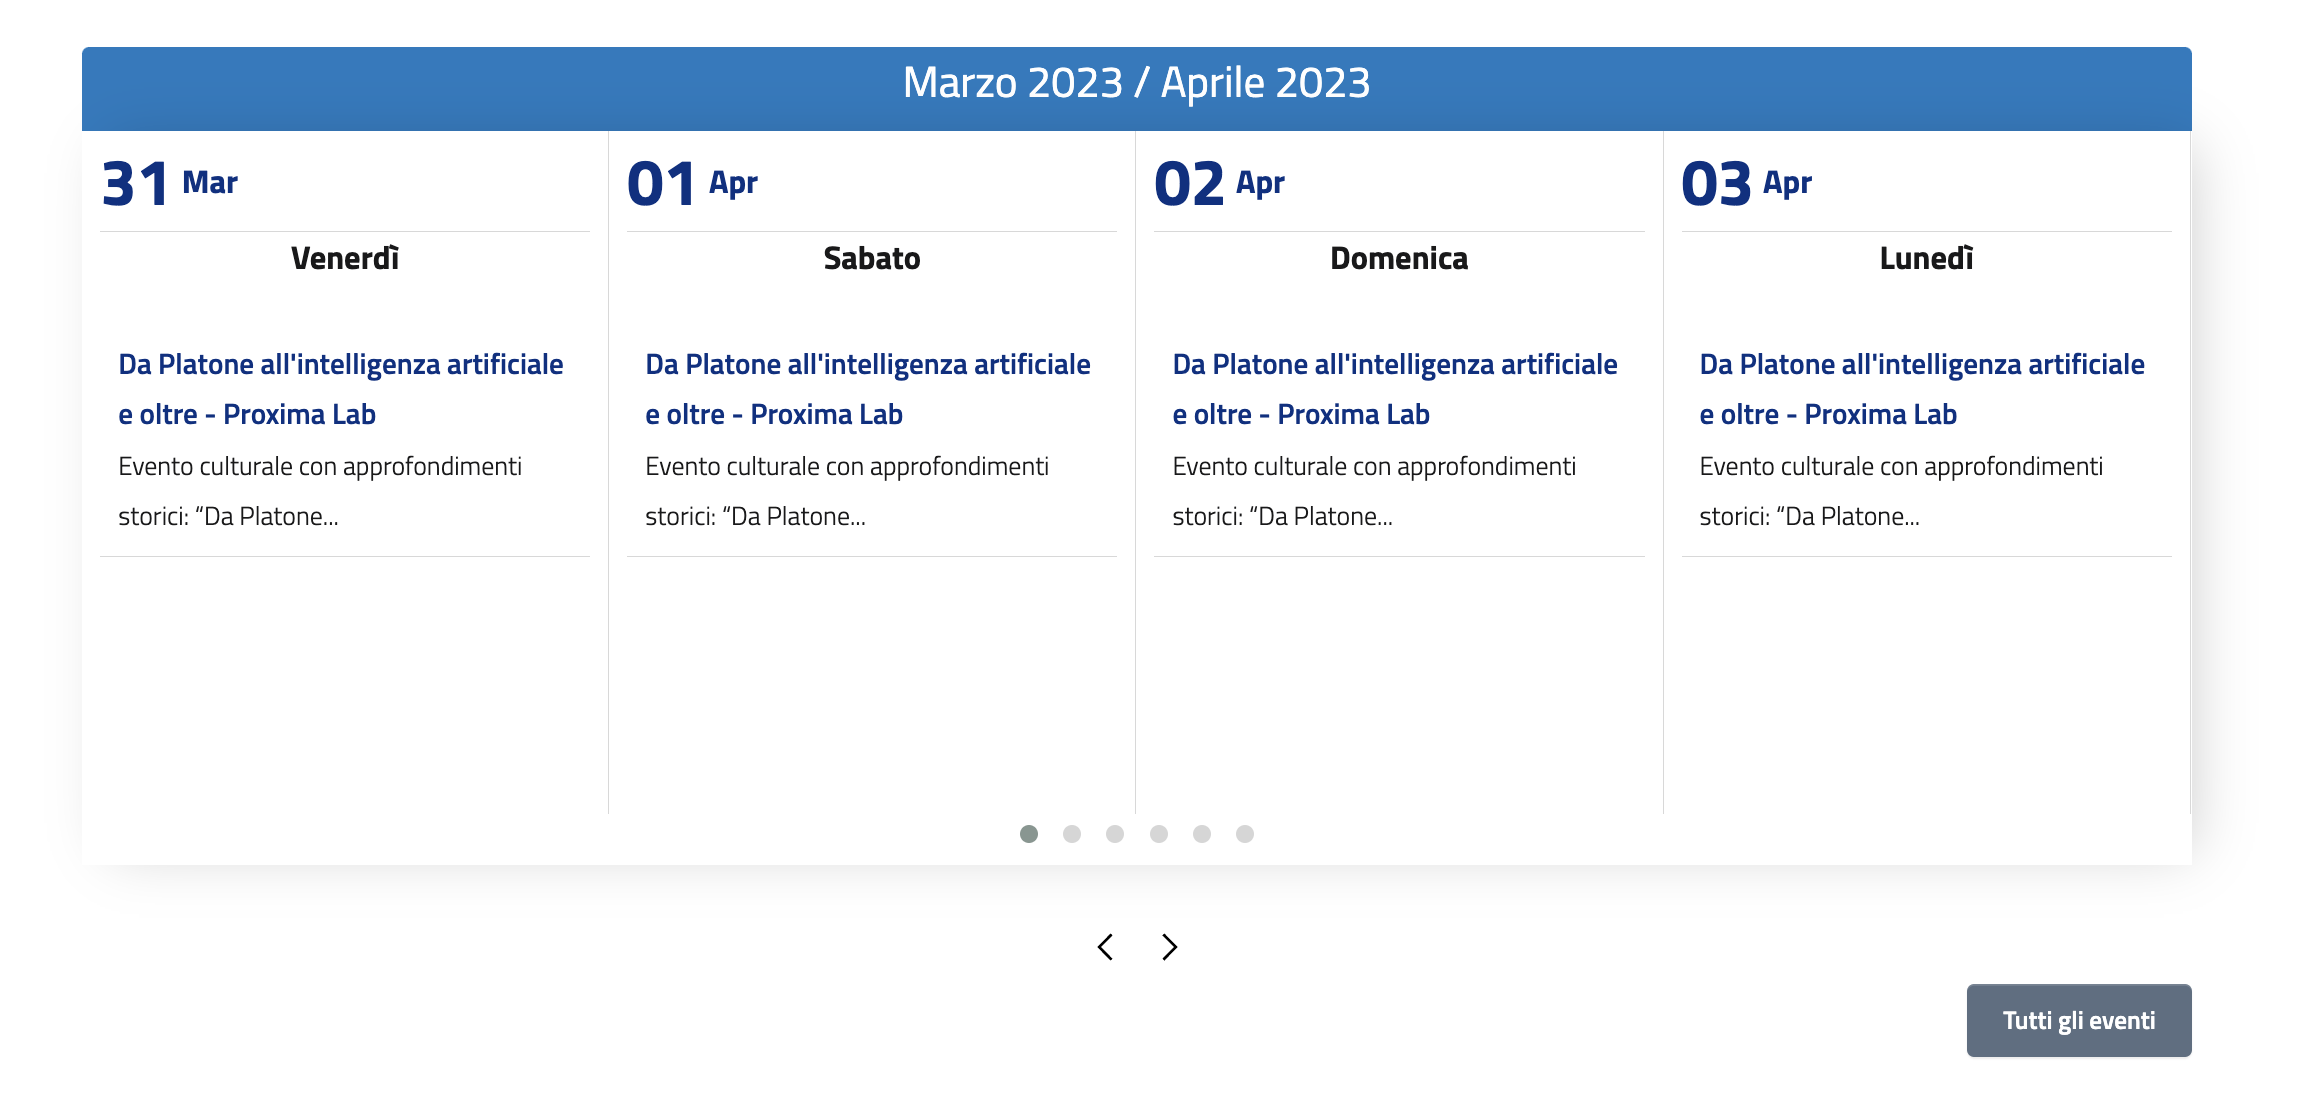Select the second carousel pagination dot
Image resolution: width=2308 pixels, height=1094 pixels.
[1072, 834]
